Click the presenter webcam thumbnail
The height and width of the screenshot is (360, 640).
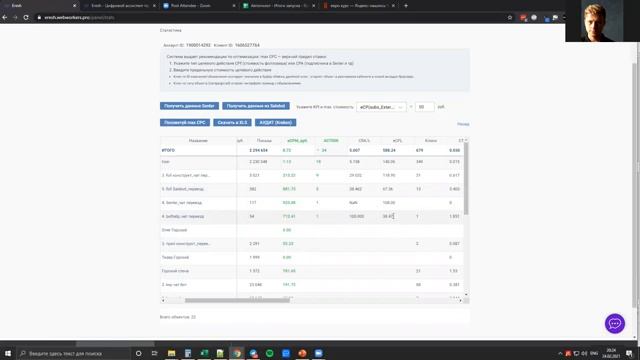click(602, 21)
